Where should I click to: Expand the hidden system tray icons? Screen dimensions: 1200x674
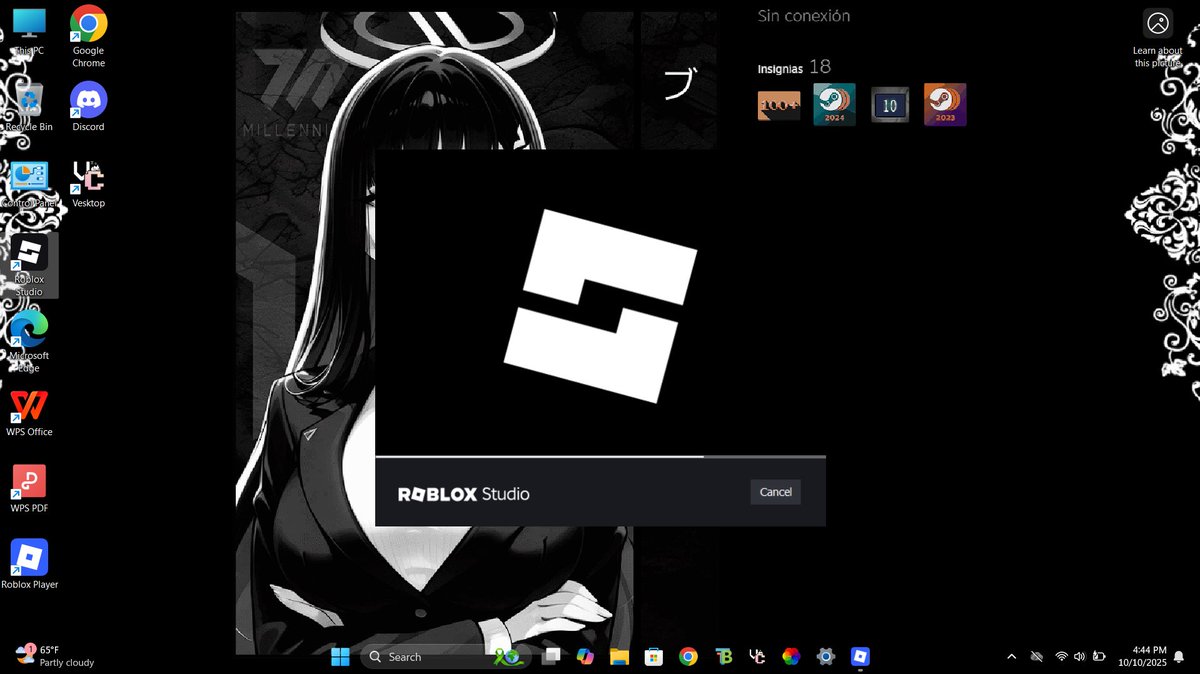[1011, 657]
